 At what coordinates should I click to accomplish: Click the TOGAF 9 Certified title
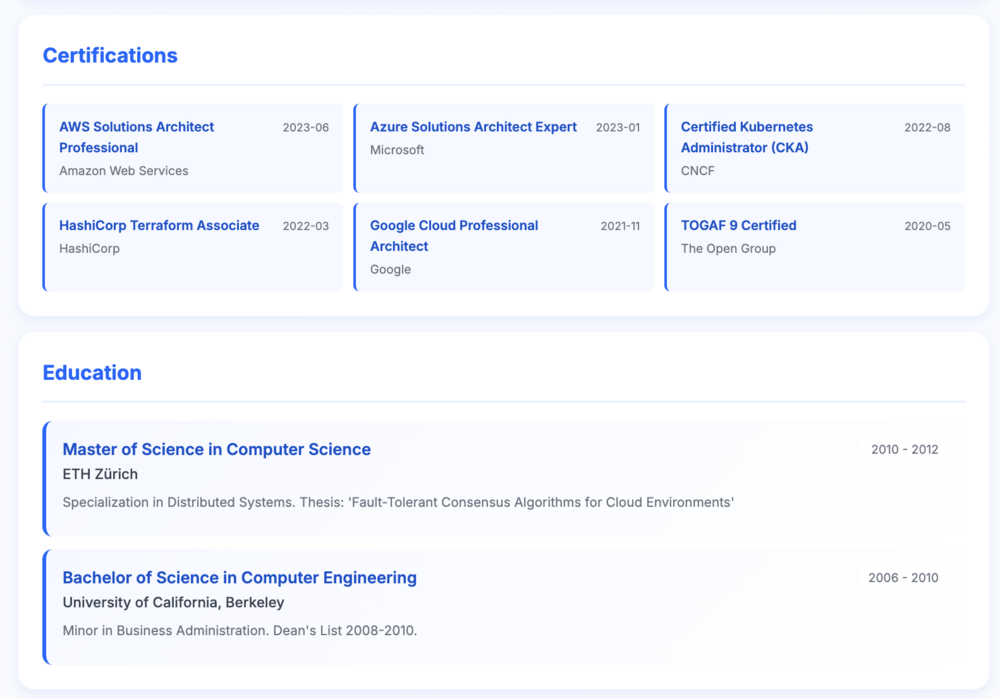click(739, 225)
